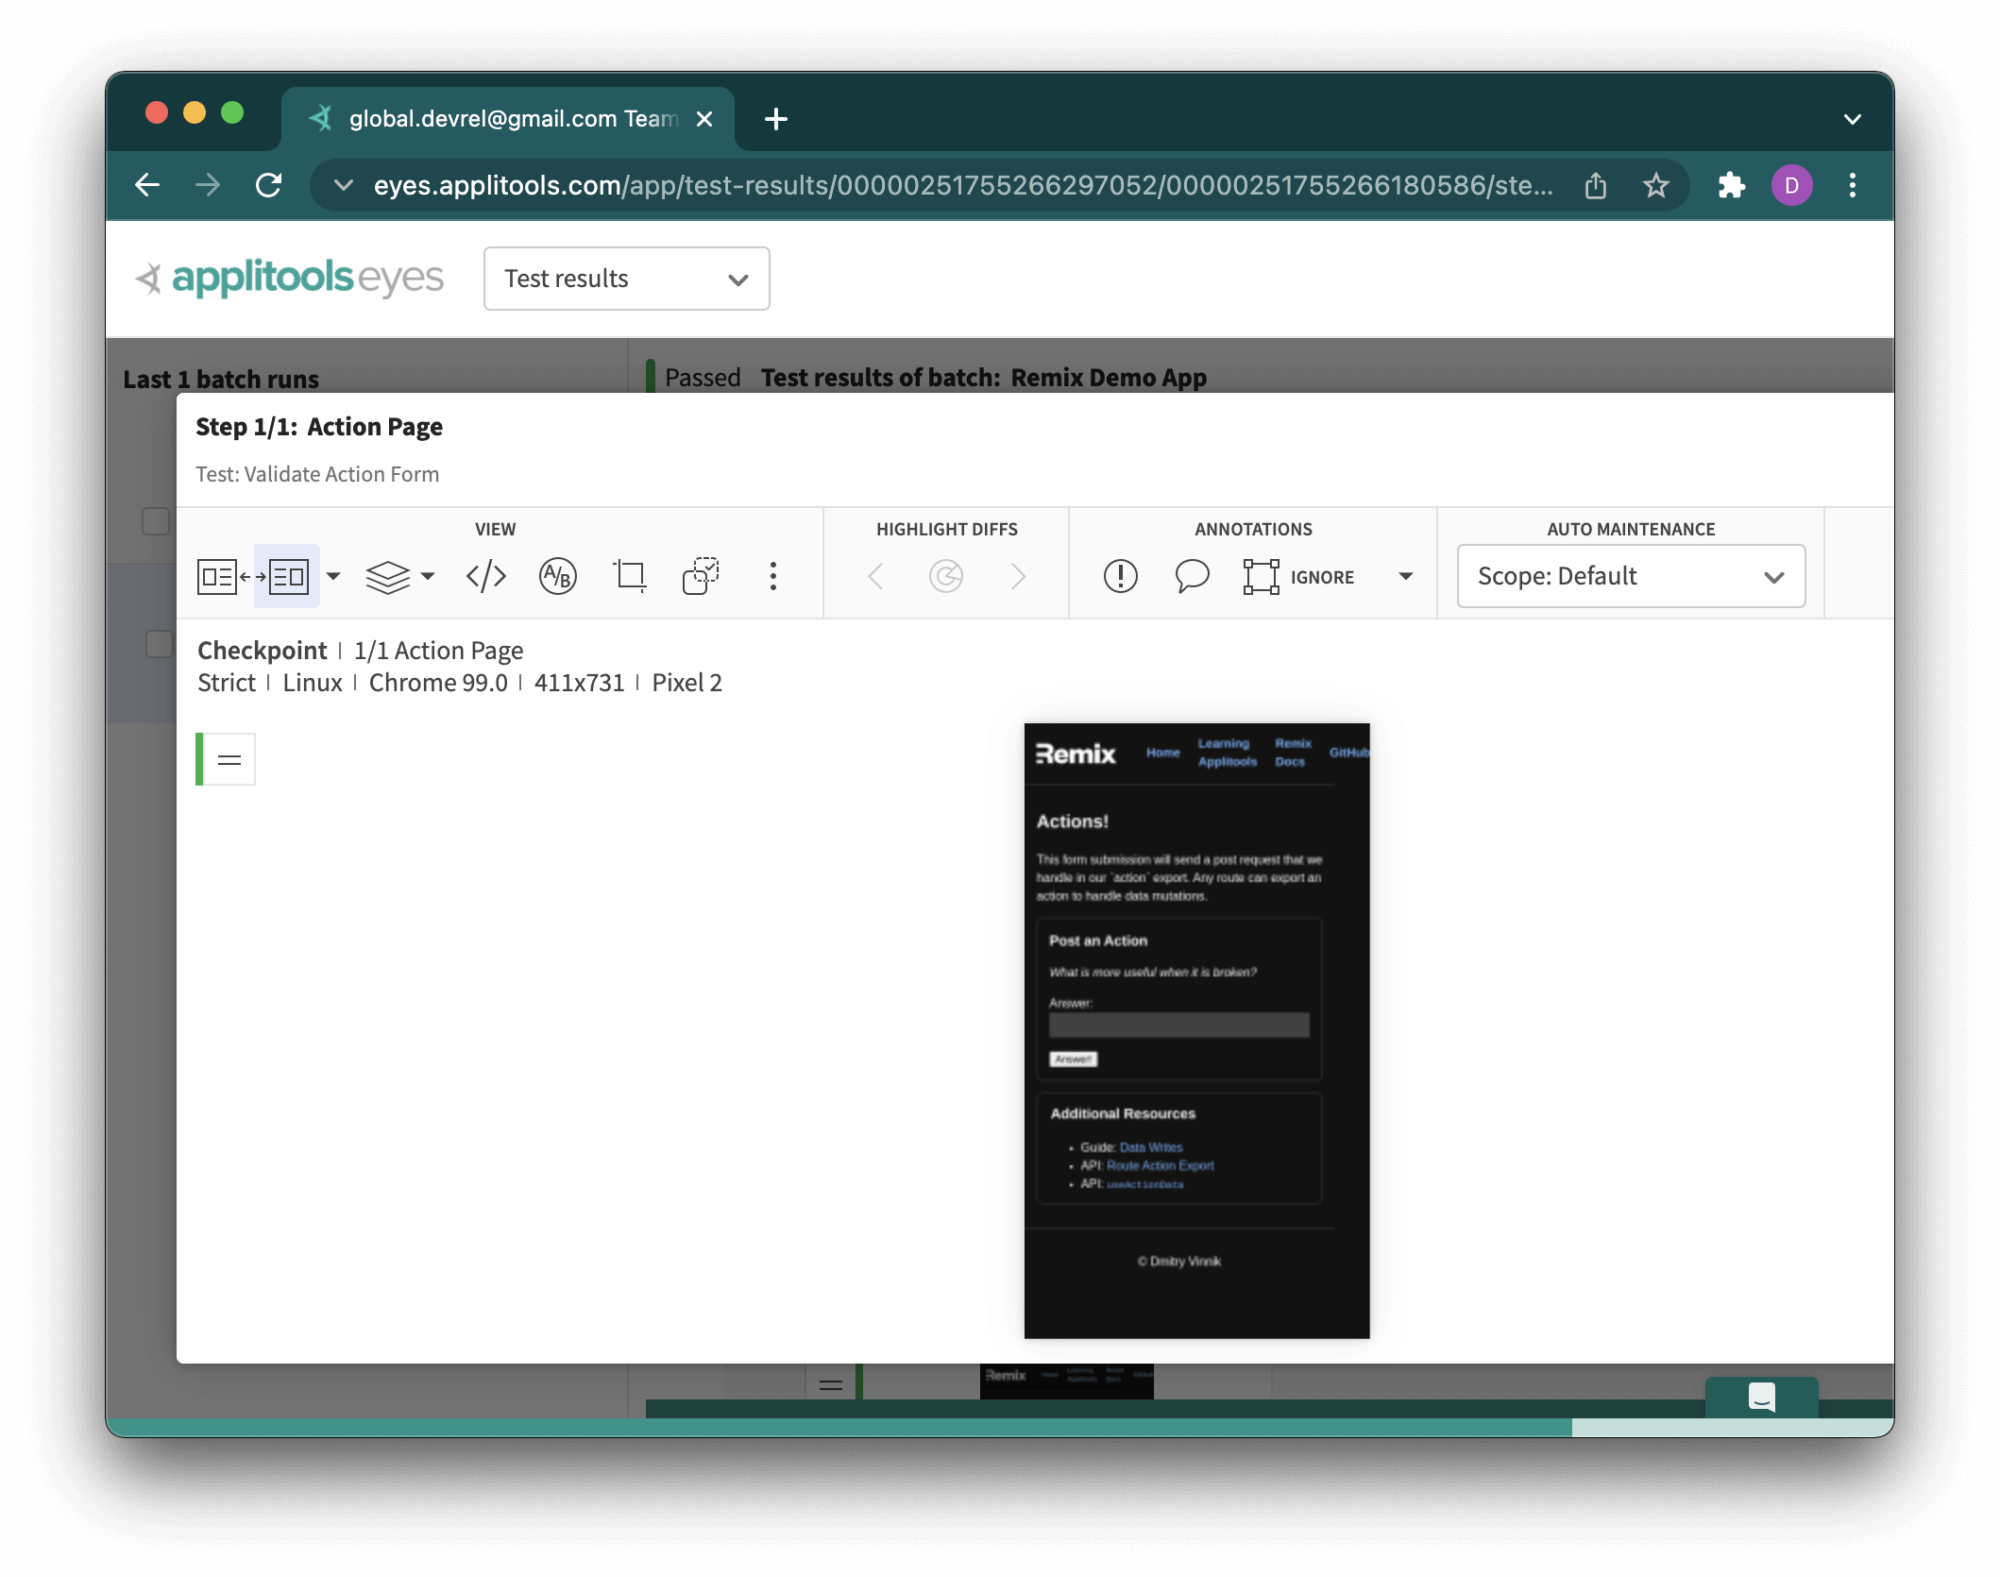This screenshot has width=2000, height=1577.
Task: Open the code/DOM view icon
Action: pos(486,576)
